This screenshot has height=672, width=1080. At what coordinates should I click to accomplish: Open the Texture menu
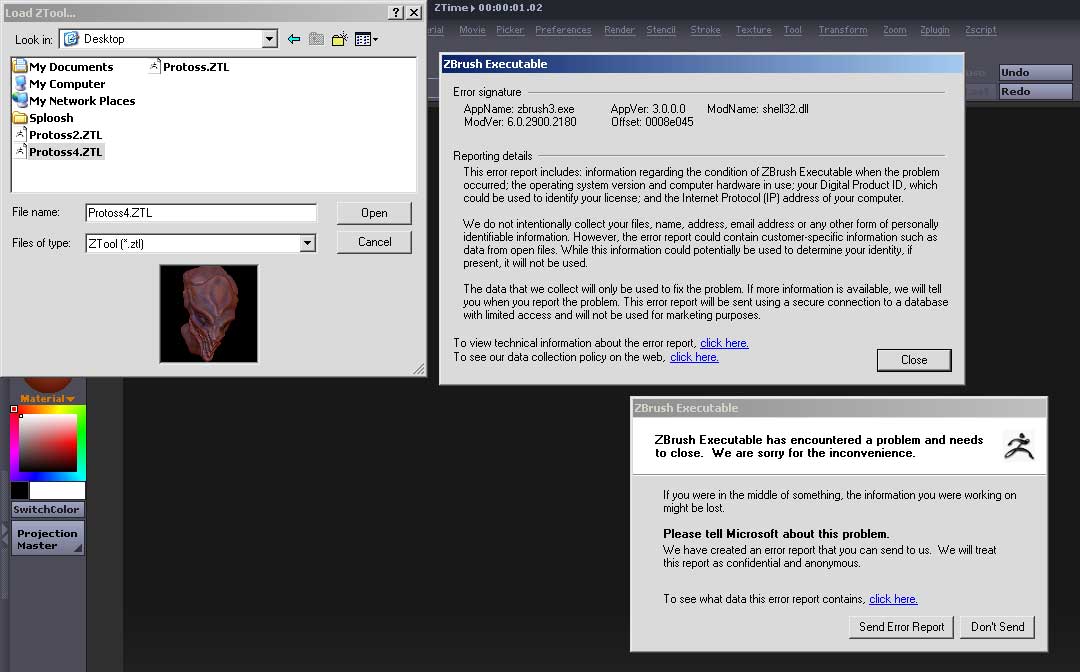(754, 30)
